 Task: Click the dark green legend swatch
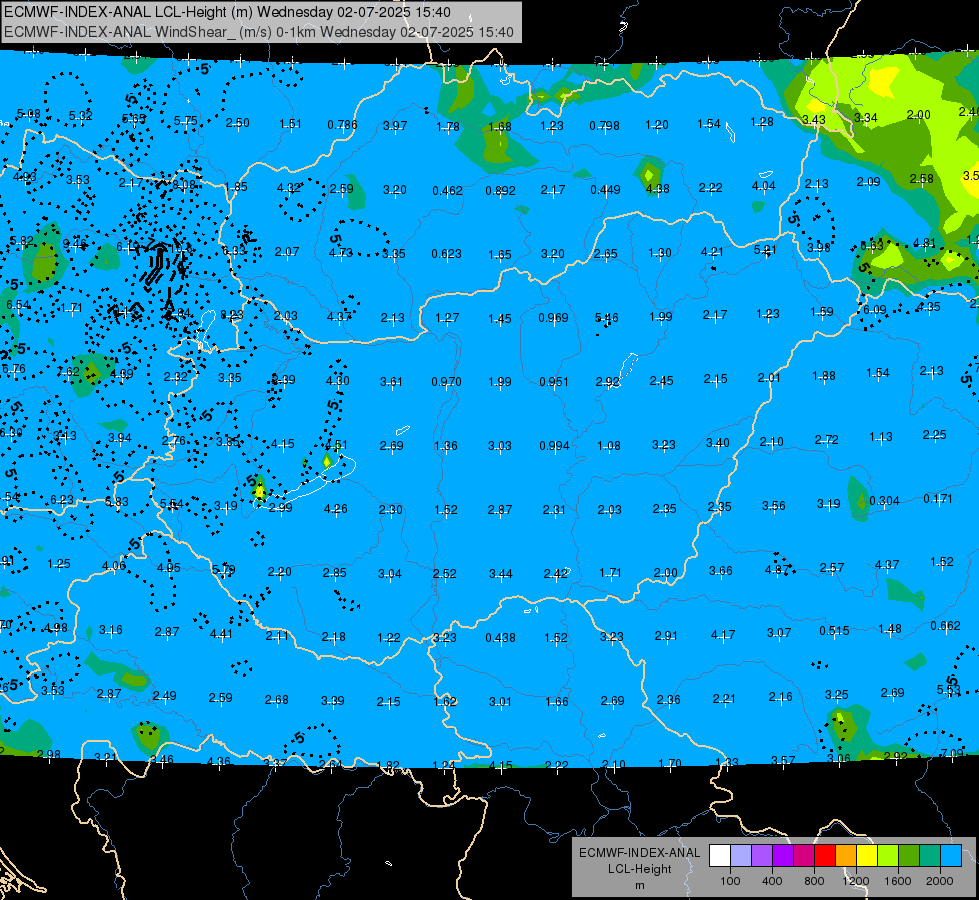point(908,855)
